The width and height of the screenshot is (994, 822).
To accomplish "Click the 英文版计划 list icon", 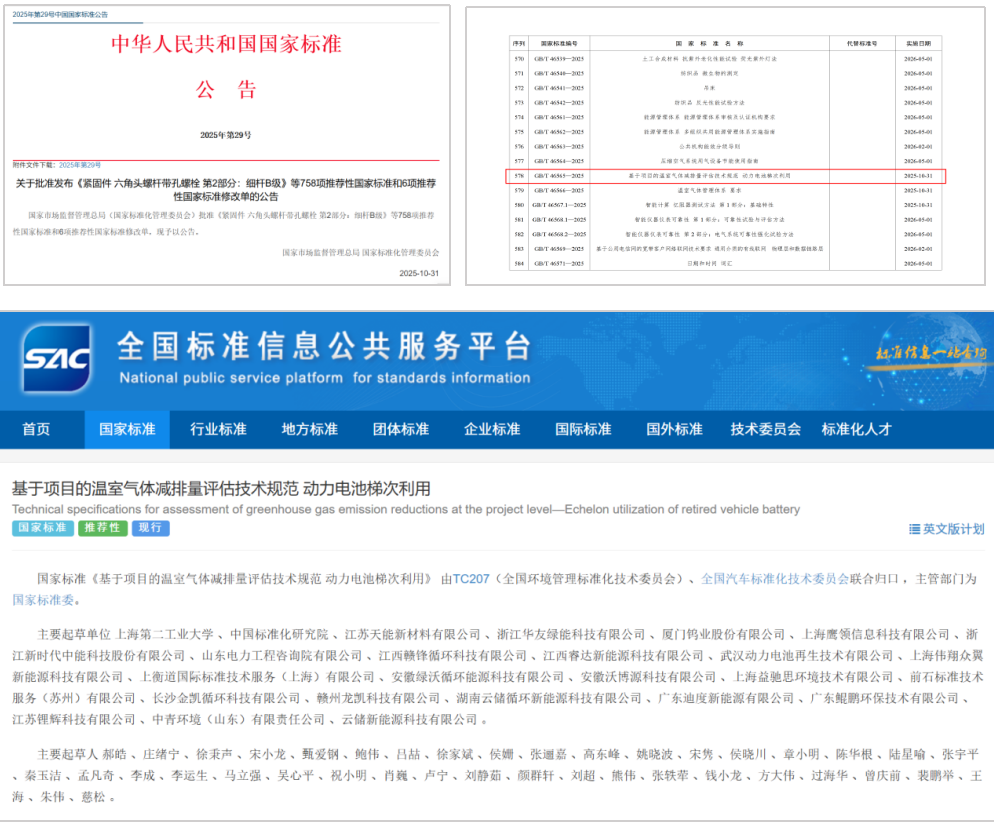I will click(914, 529).
